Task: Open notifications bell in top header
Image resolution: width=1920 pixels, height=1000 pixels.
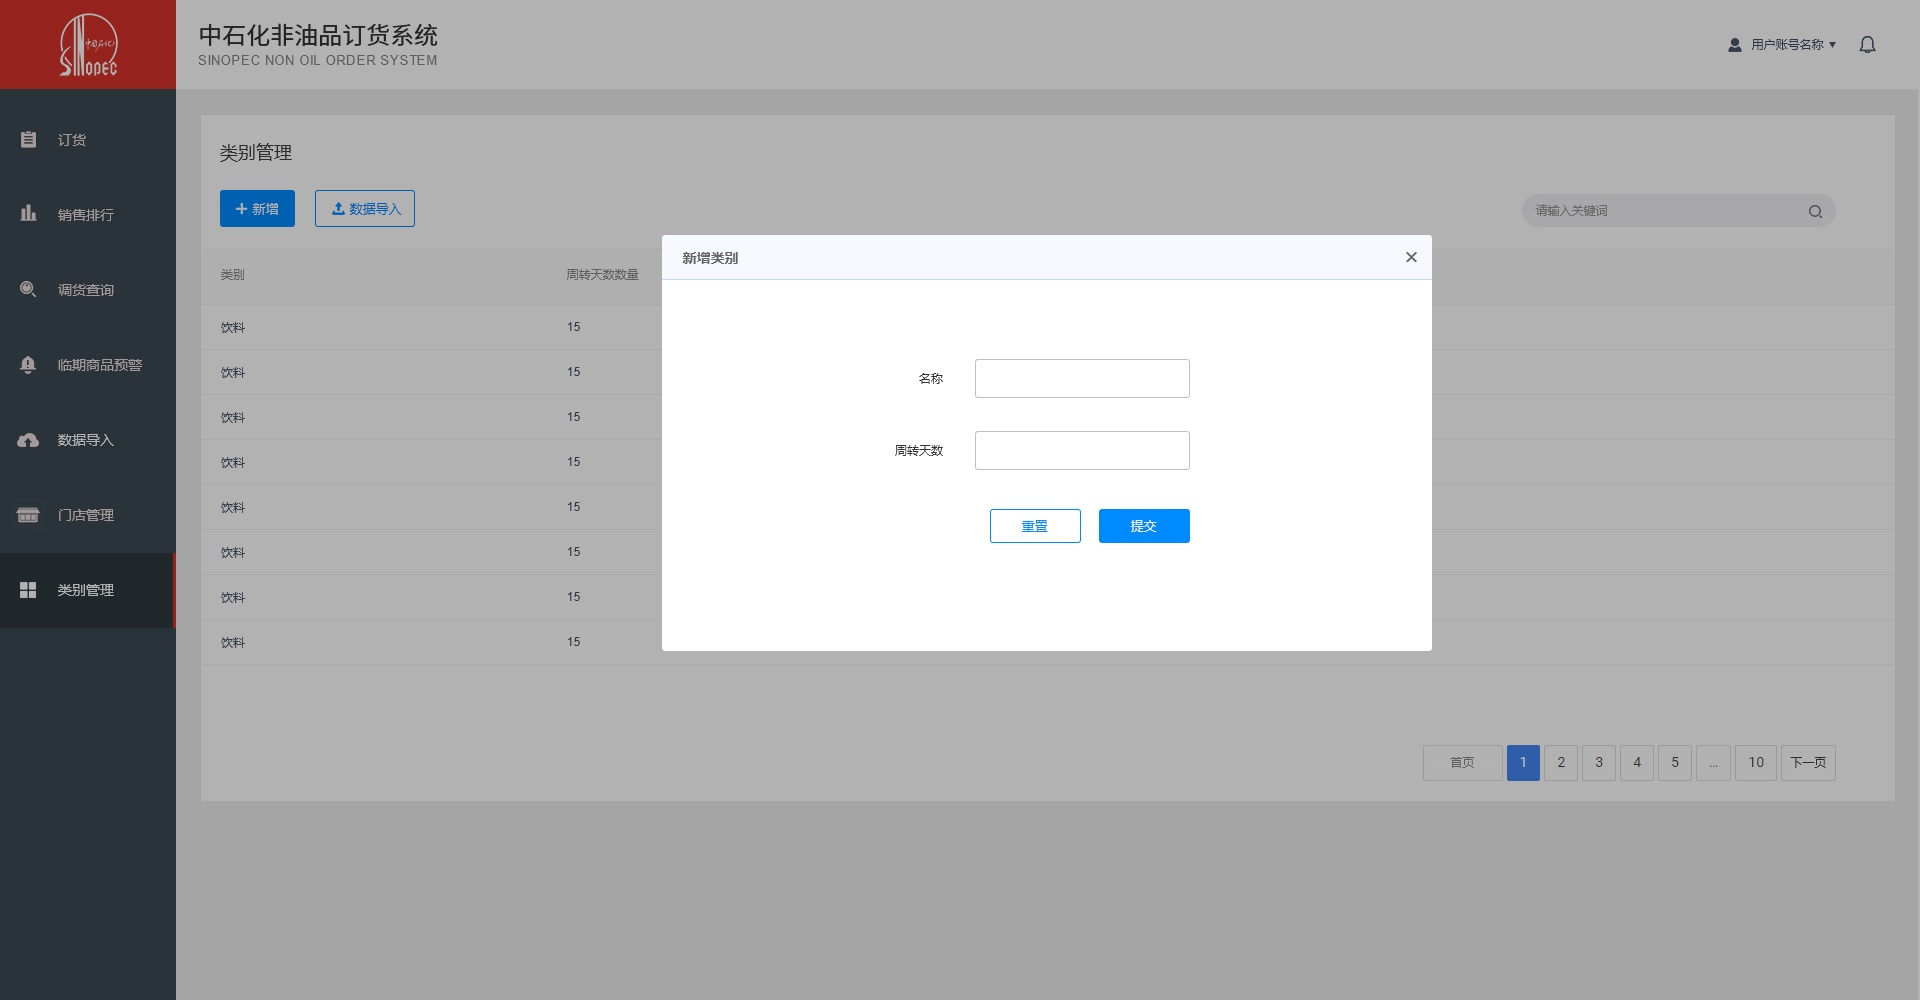Action: click(1867, 45)
